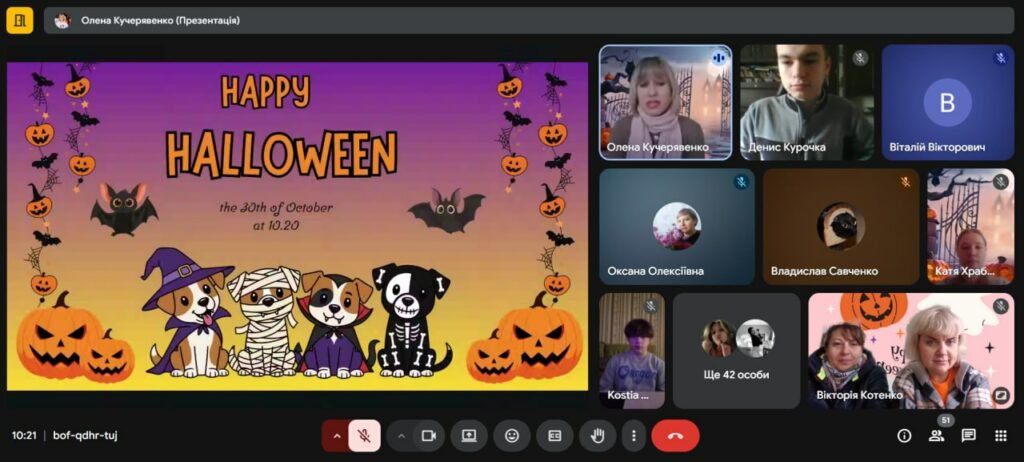Screen dimensions: 1024x462
Task: Expand audio settings arrow beside microphone
Action: (336, 436)
